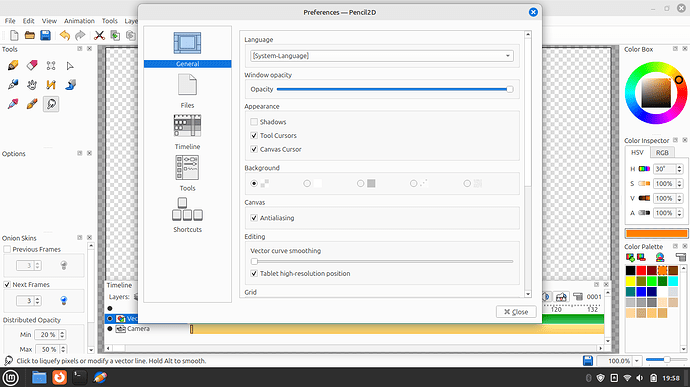Open the Animation menu
The image size is (690, 387).
pyautogui.click(x=79, y=21)
